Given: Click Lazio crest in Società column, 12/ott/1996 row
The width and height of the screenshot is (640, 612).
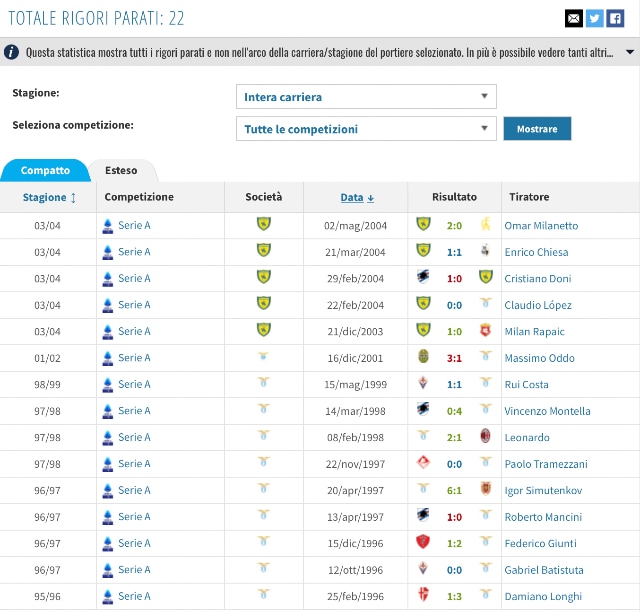Looking at the screenshot, I should pos(264,568).
